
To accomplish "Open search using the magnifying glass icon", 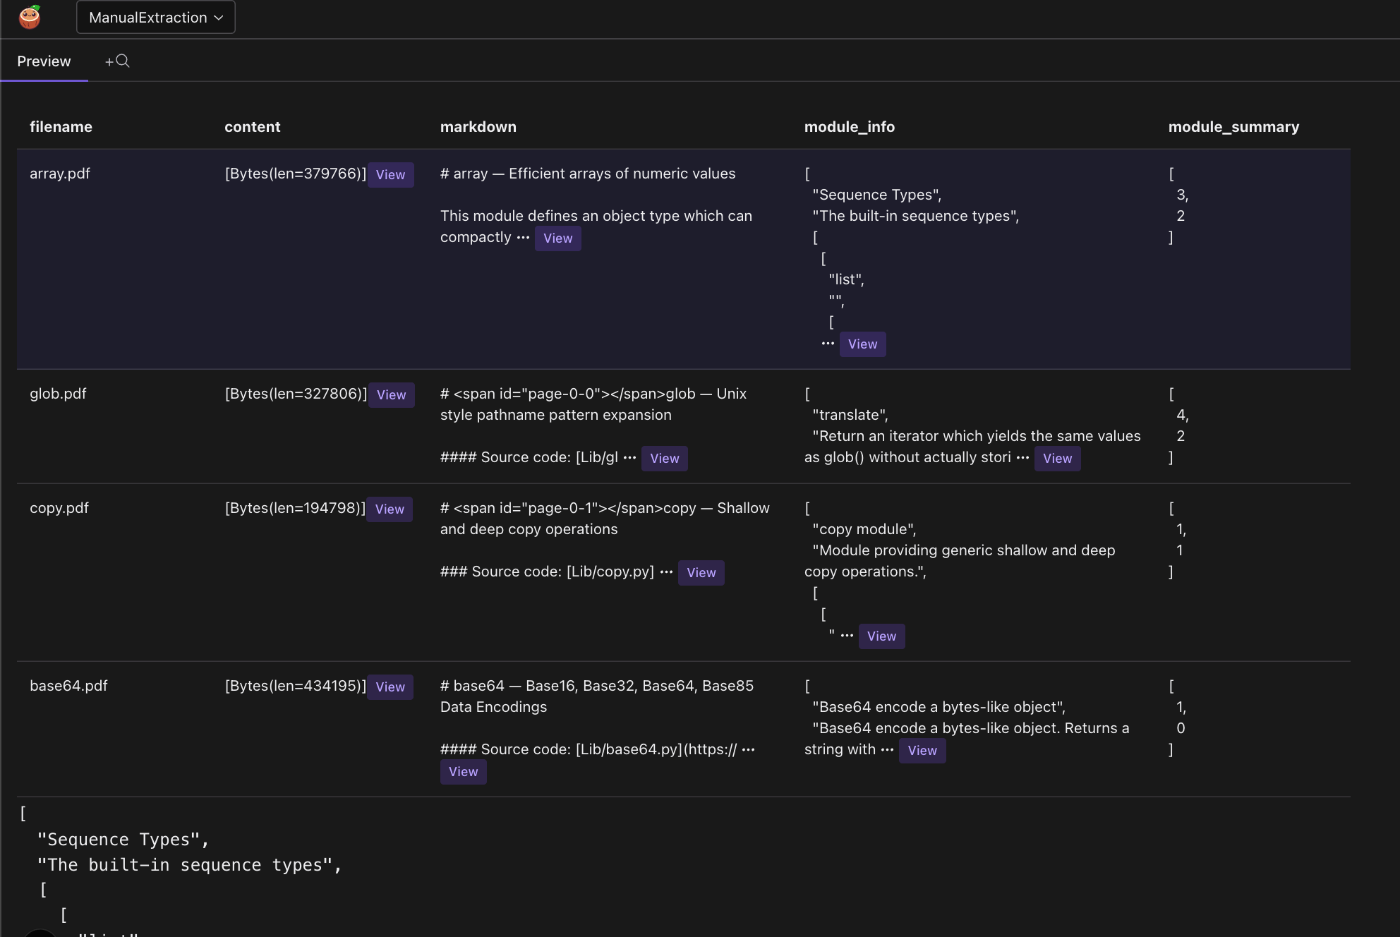I will point(122,61).
